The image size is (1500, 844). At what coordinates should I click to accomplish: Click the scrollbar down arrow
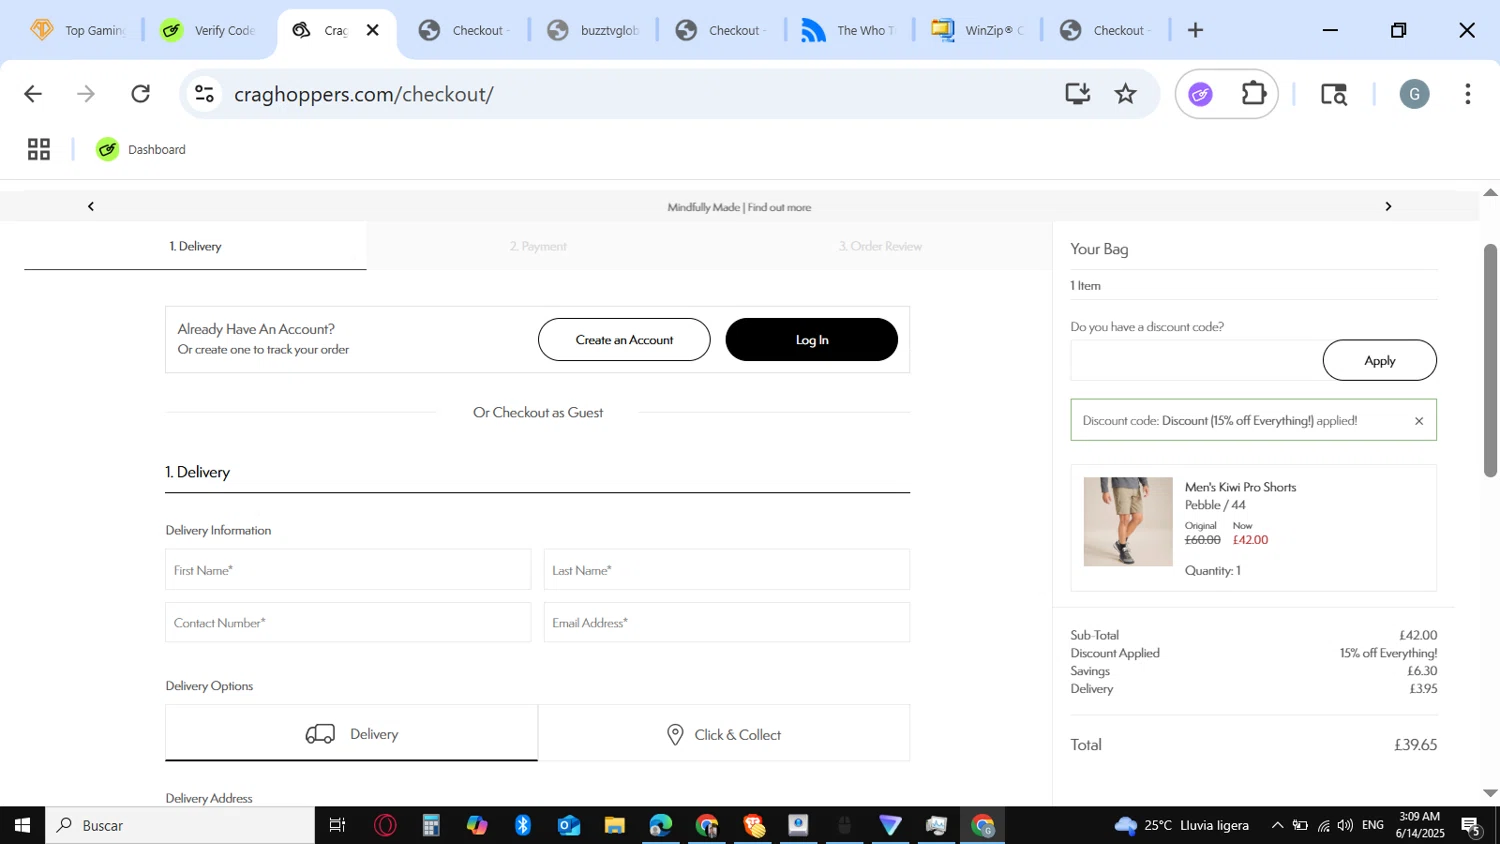tap(1490, 793)
